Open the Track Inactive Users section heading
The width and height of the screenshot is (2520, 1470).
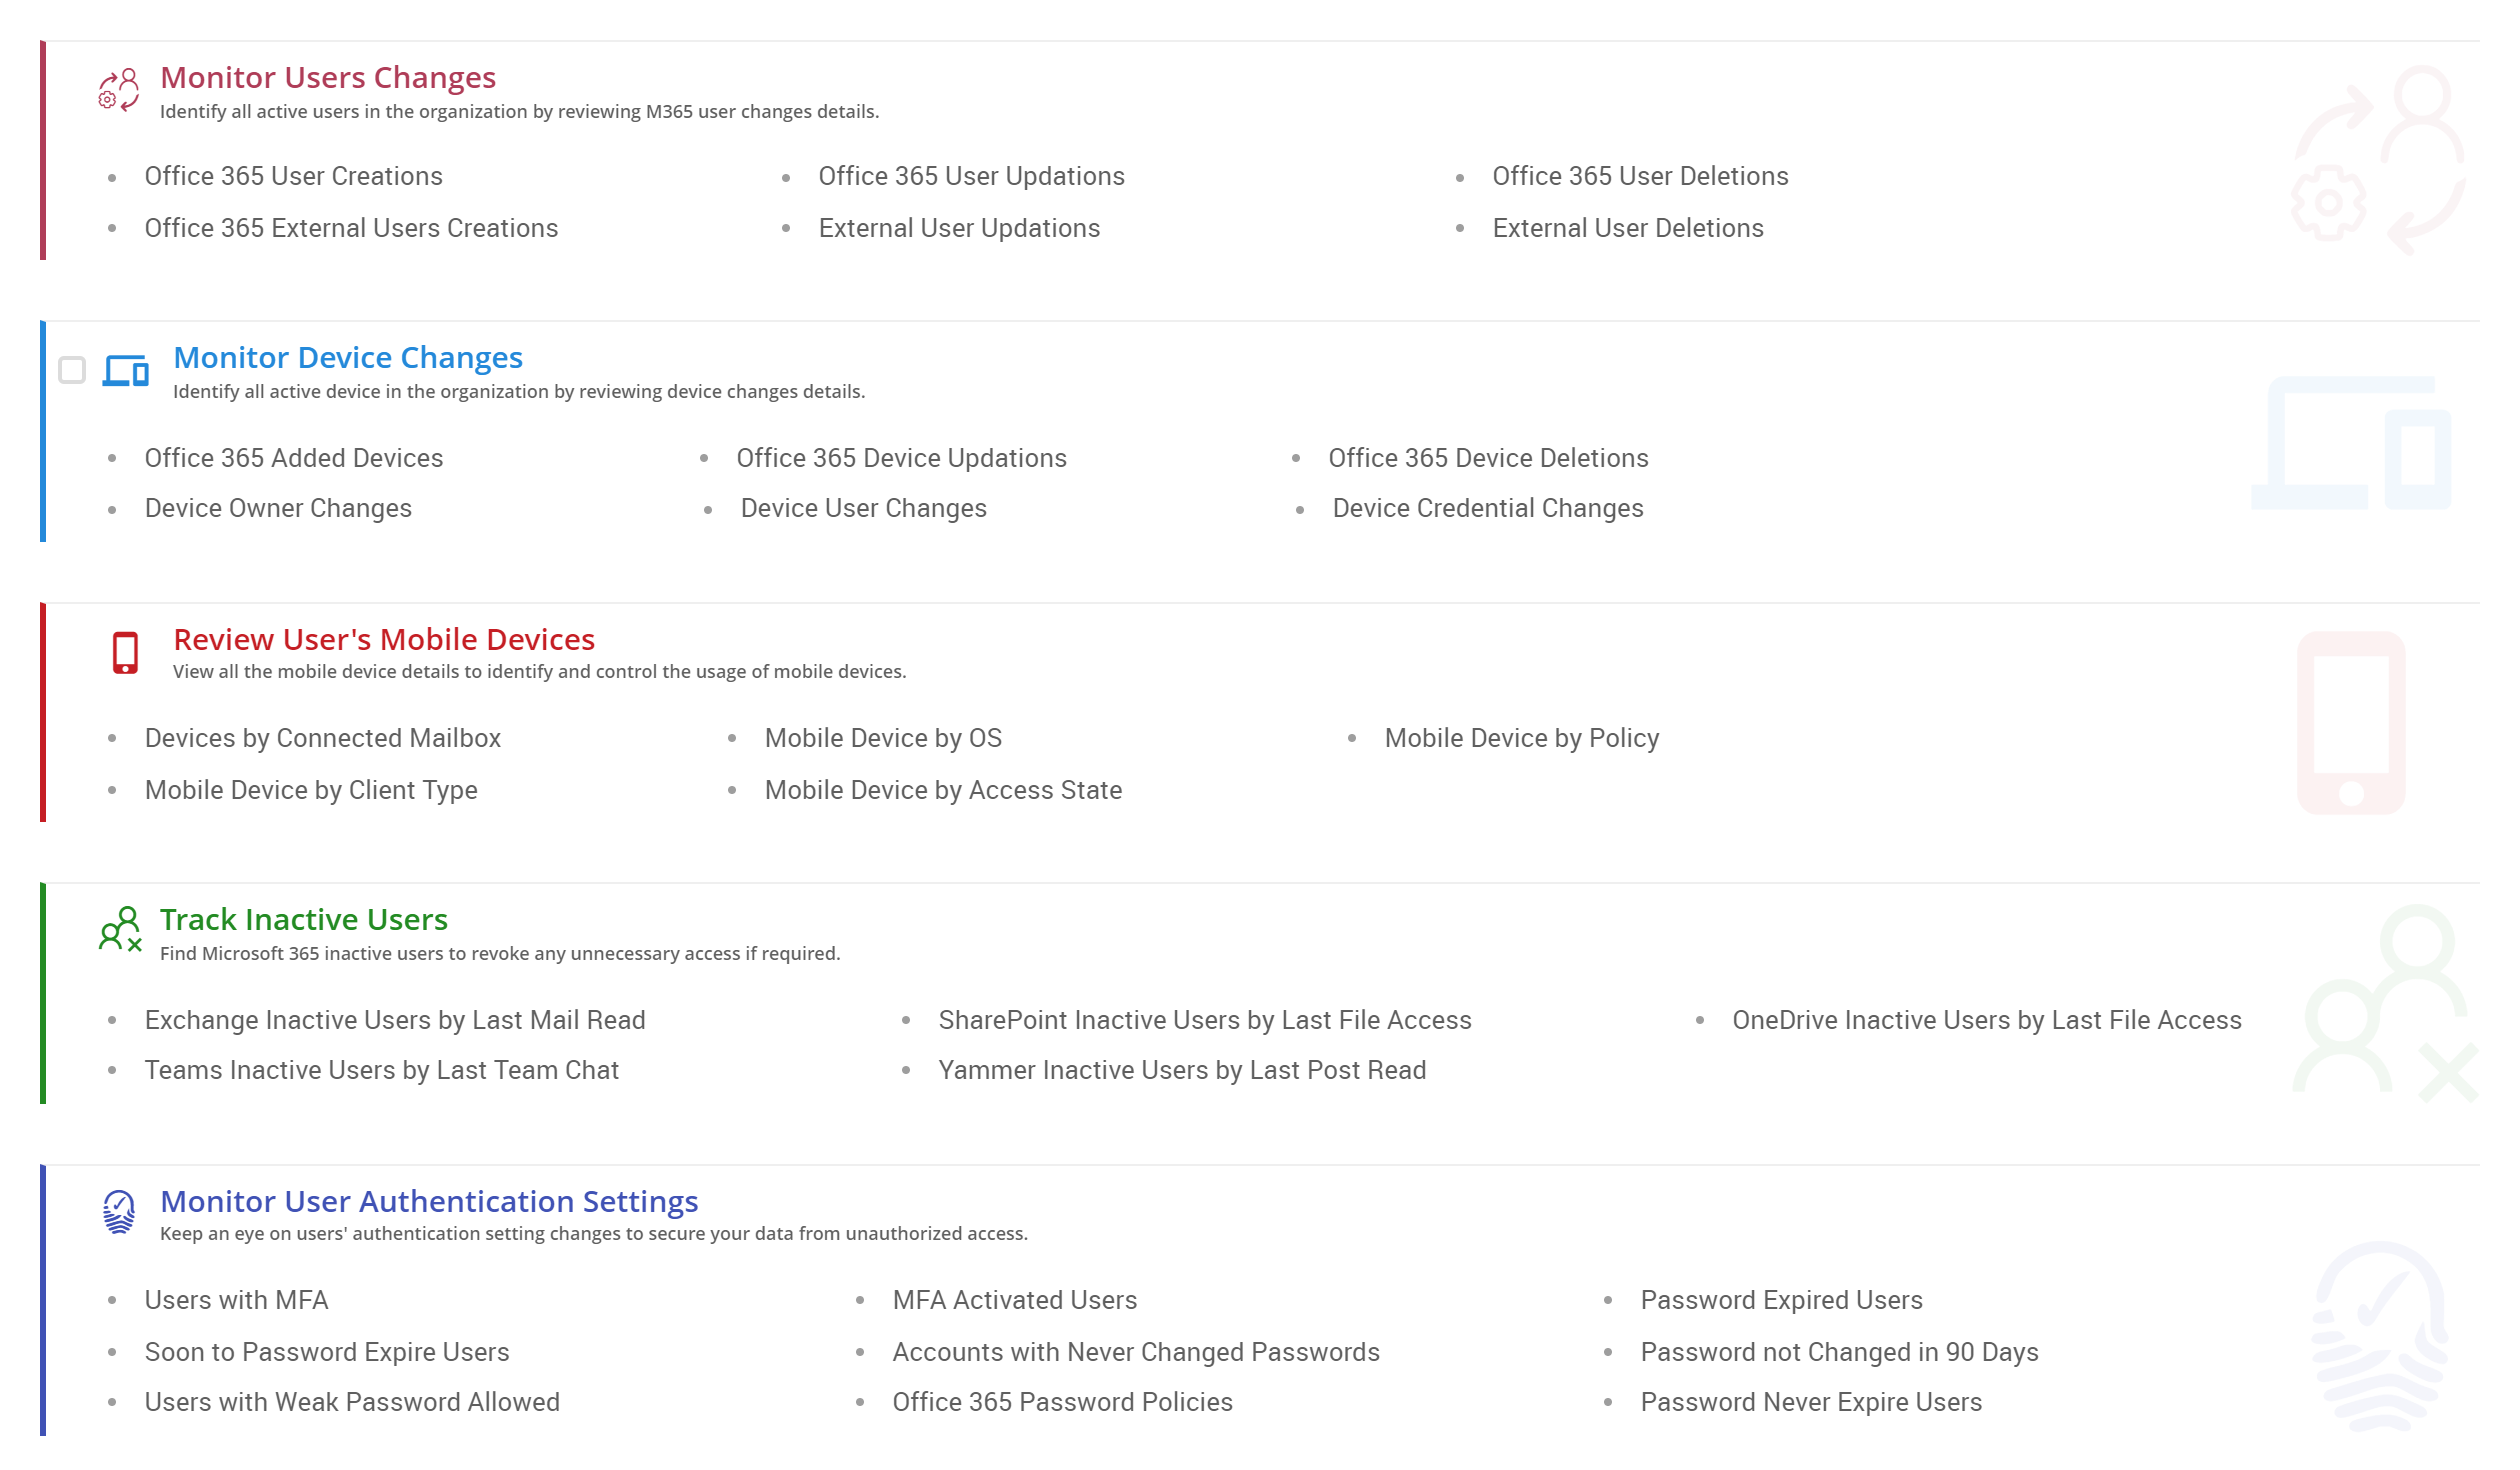303,919
